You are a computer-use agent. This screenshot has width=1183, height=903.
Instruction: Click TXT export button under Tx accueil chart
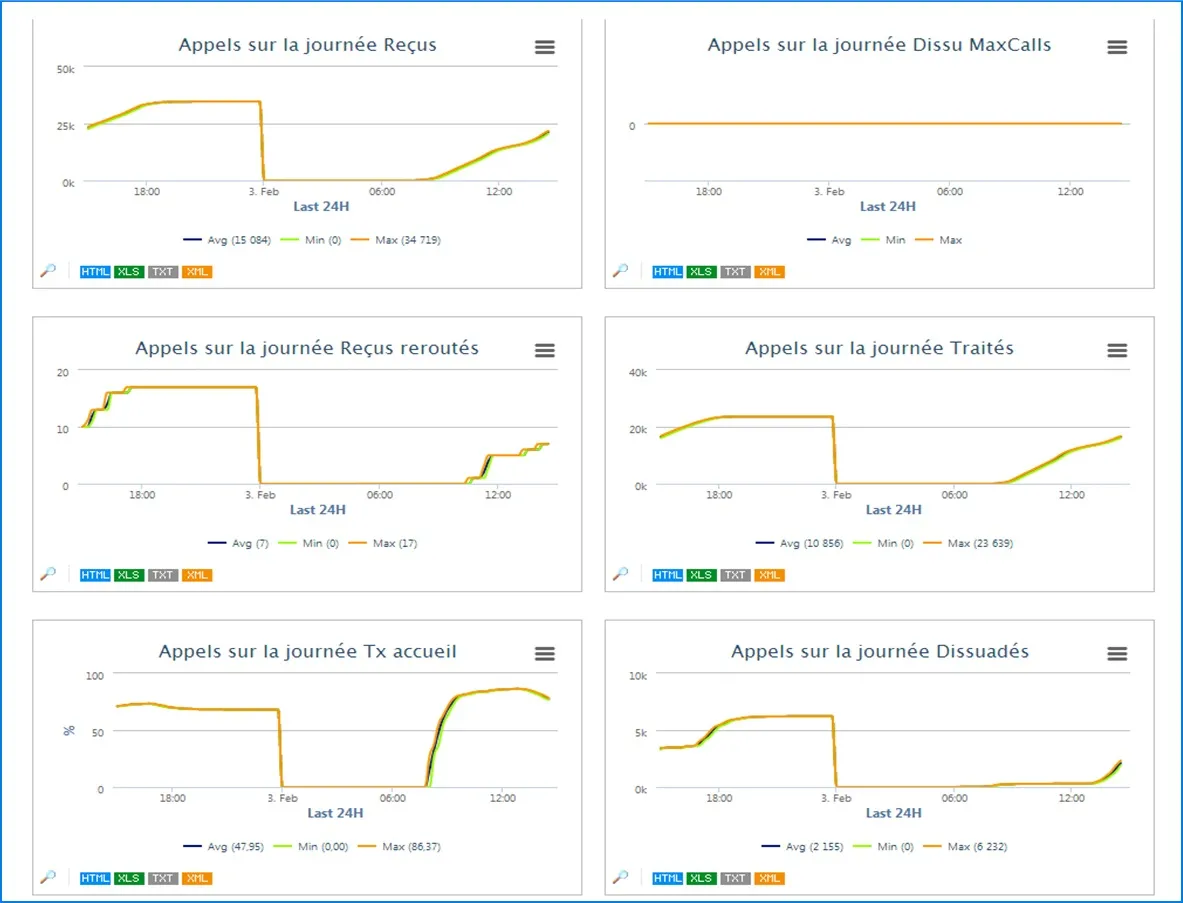(x=163, y=878)
